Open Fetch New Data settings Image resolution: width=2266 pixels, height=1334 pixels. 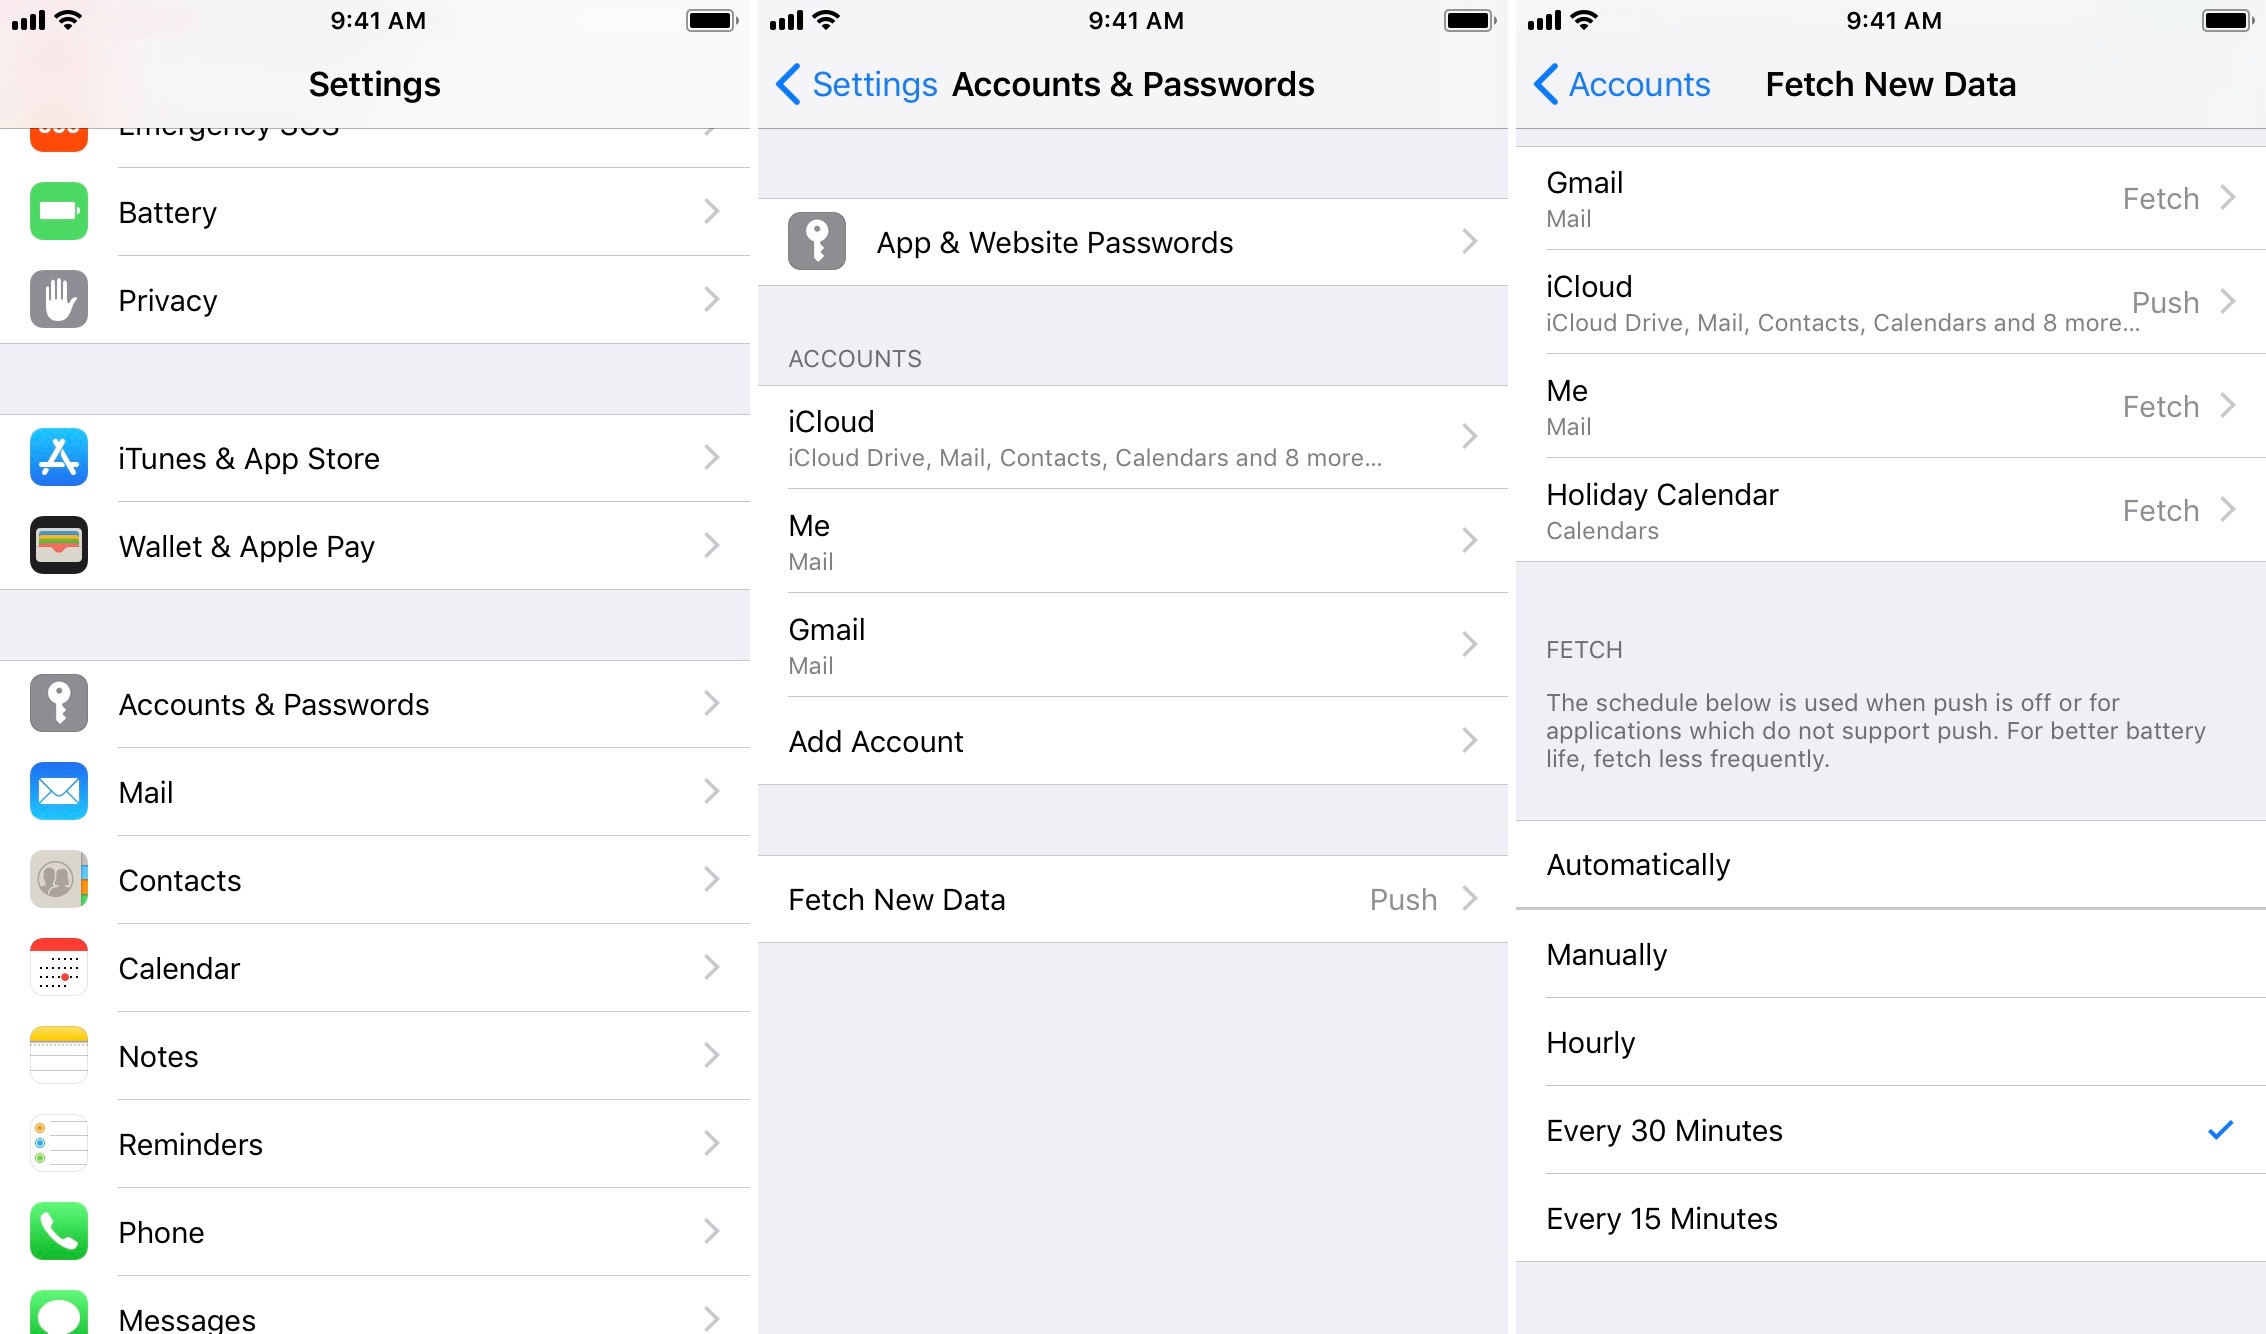(x=1131, y=897)
